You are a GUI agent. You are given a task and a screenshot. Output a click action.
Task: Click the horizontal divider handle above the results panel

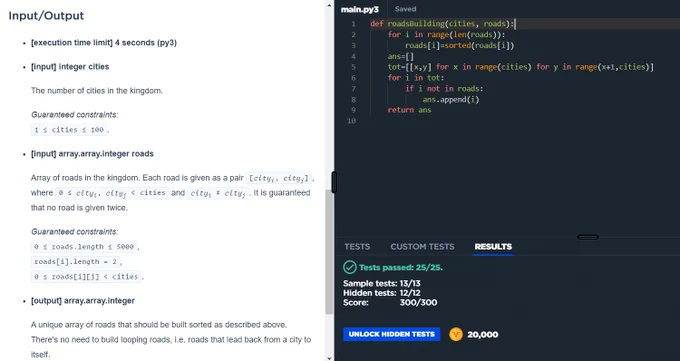(588, 237)
